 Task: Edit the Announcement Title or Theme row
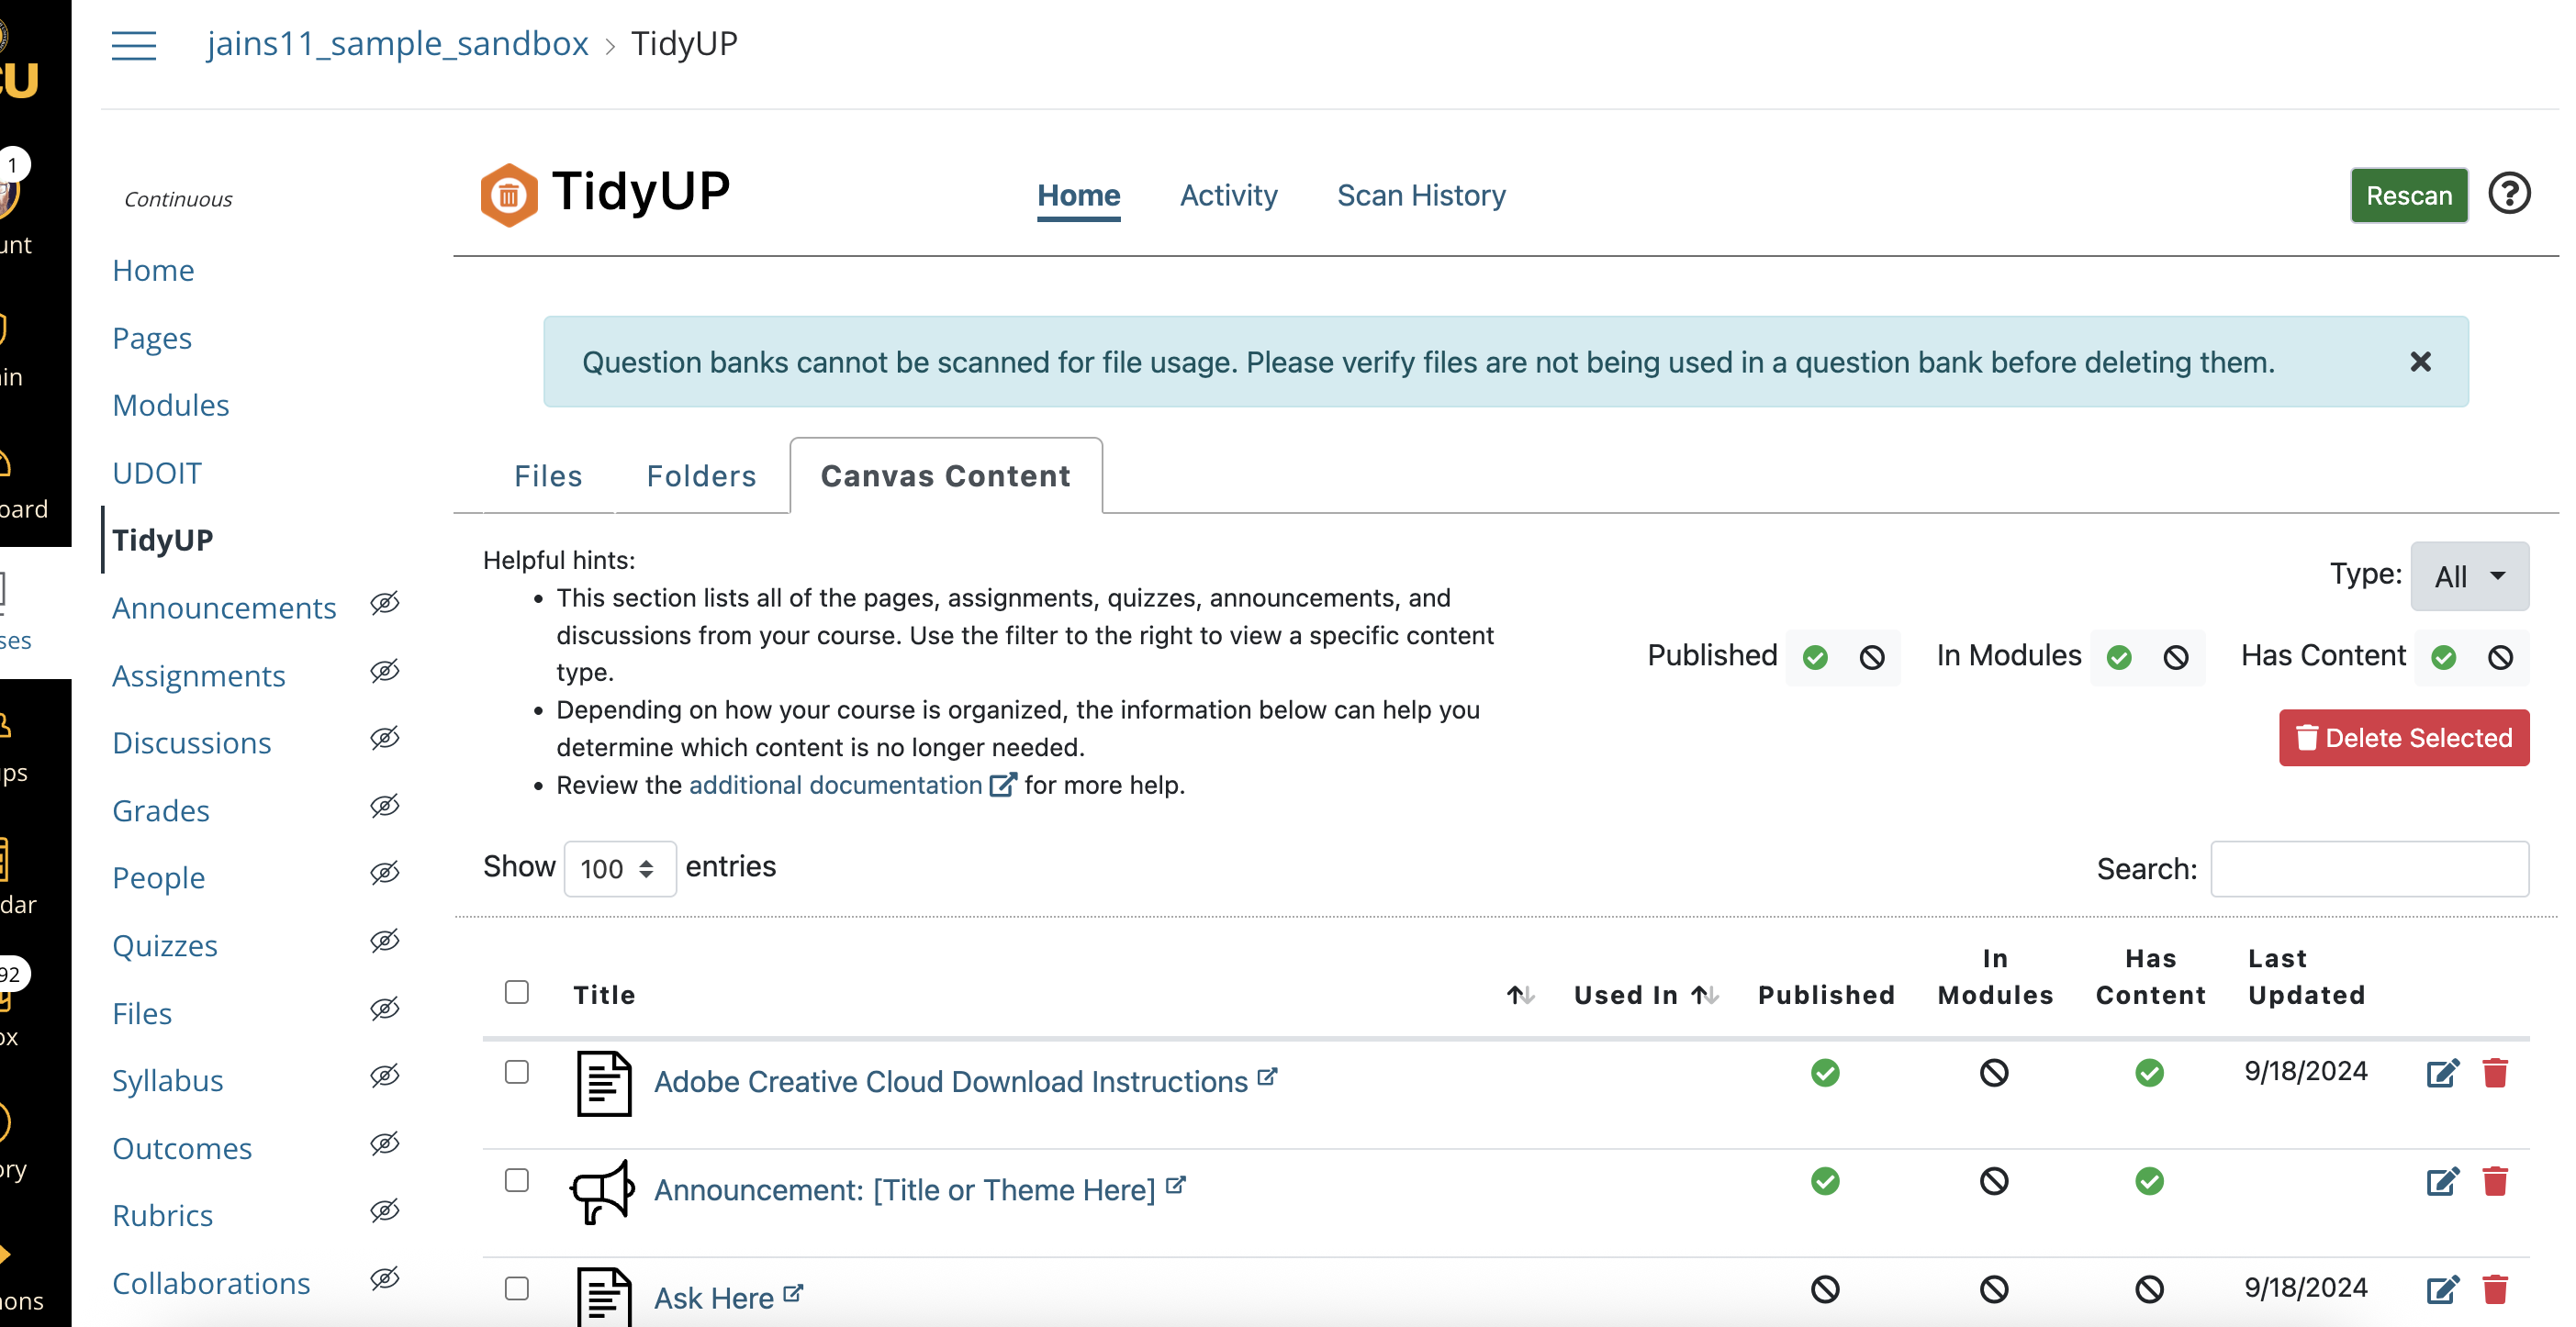2442,1181
